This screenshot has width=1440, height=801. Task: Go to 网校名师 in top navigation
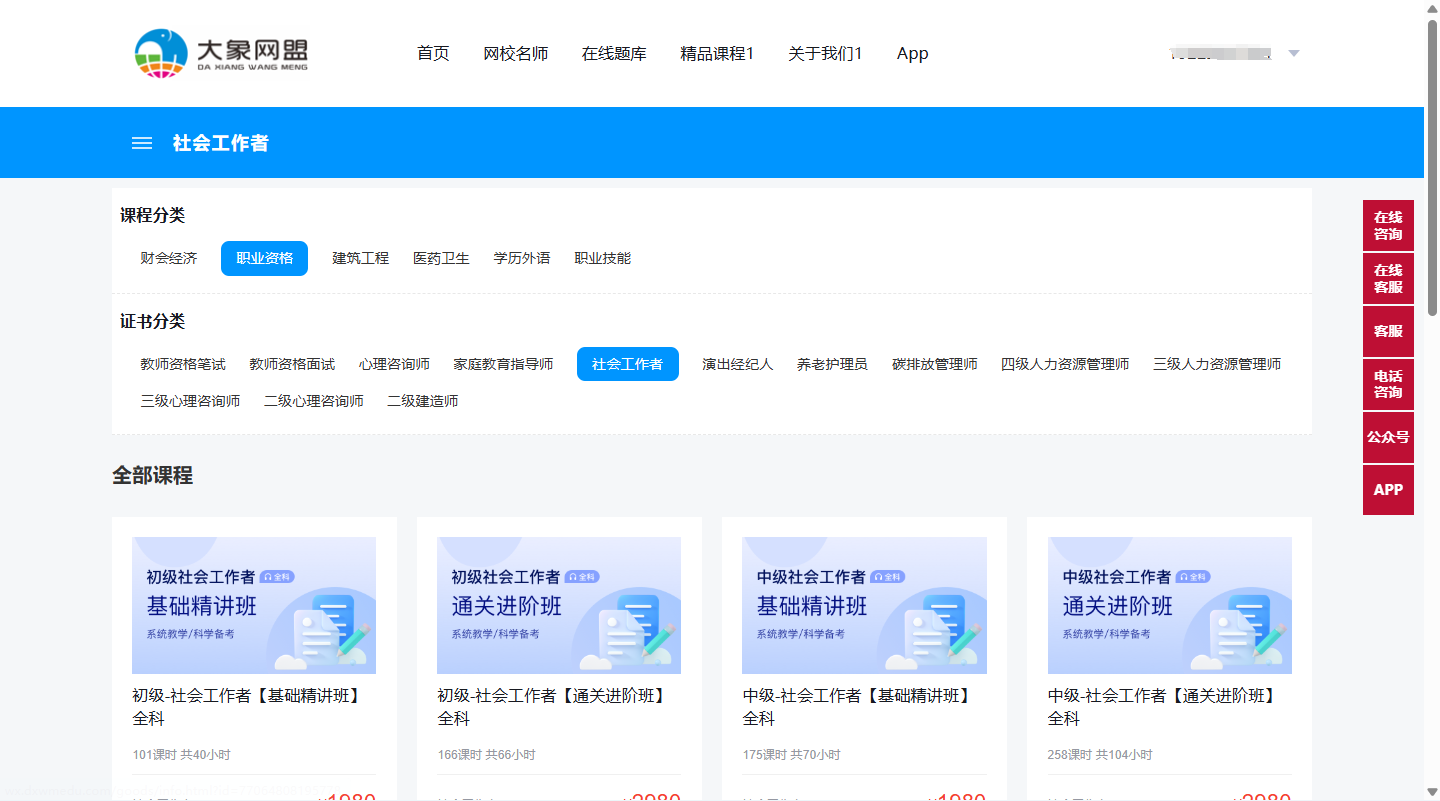point(515,54)
